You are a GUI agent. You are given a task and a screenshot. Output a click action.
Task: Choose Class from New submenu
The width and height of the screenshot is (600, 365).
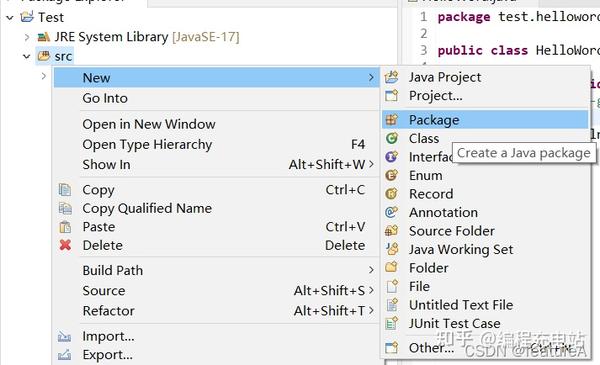coord(485,138)
